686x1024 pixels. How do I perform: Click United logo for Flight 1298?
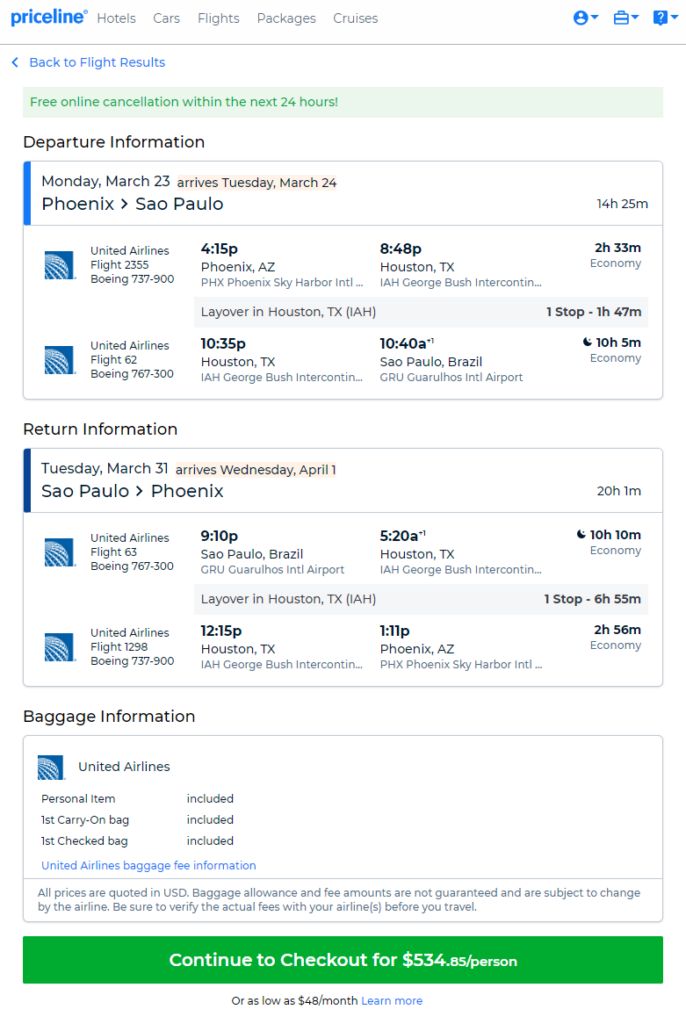pos(59,647)
